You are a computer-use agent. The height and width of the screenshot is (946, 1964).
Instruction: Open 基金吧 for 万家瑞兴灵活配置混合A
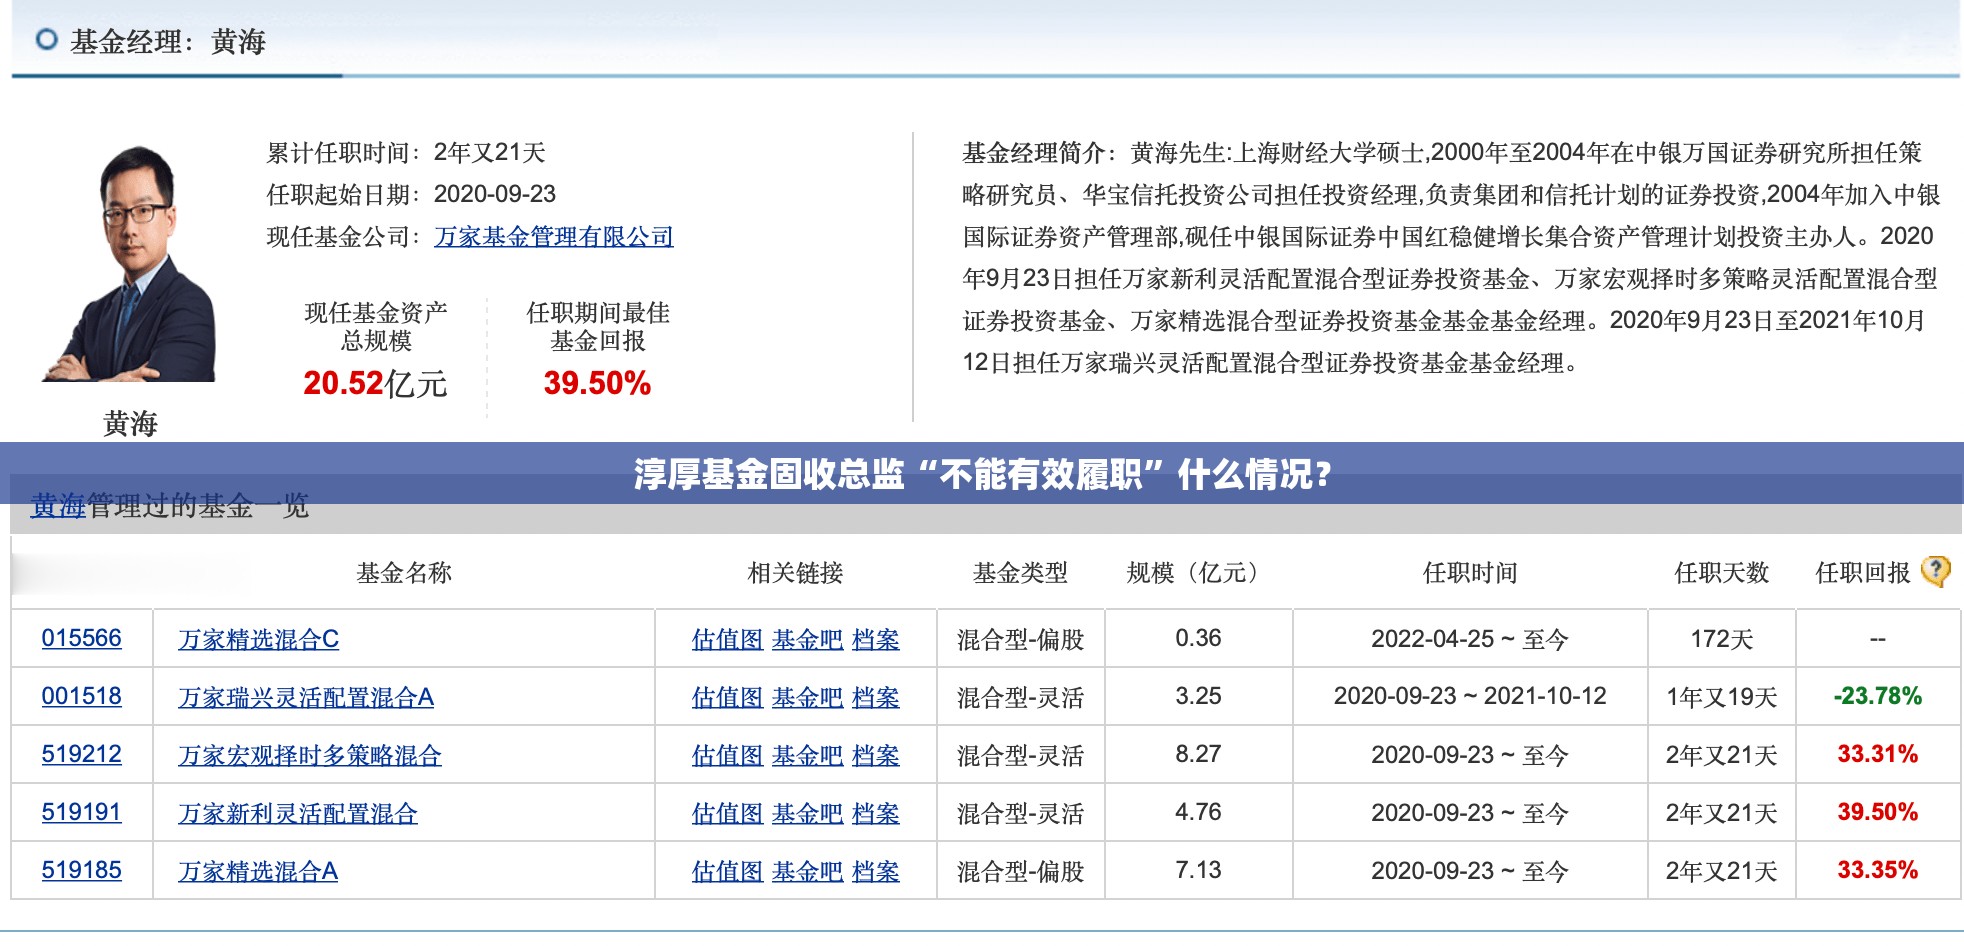[x=808, y=697]
